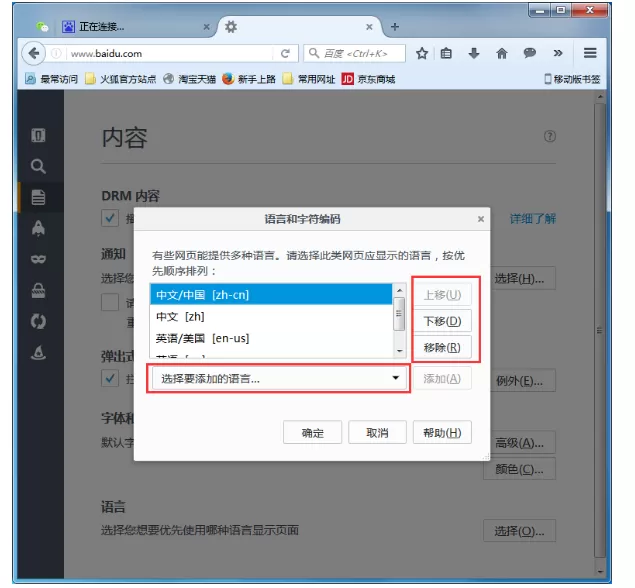Viewport: 635px width, 588px height.
Task: Toggle the DRM content checkbox
Action: (110, 218)
